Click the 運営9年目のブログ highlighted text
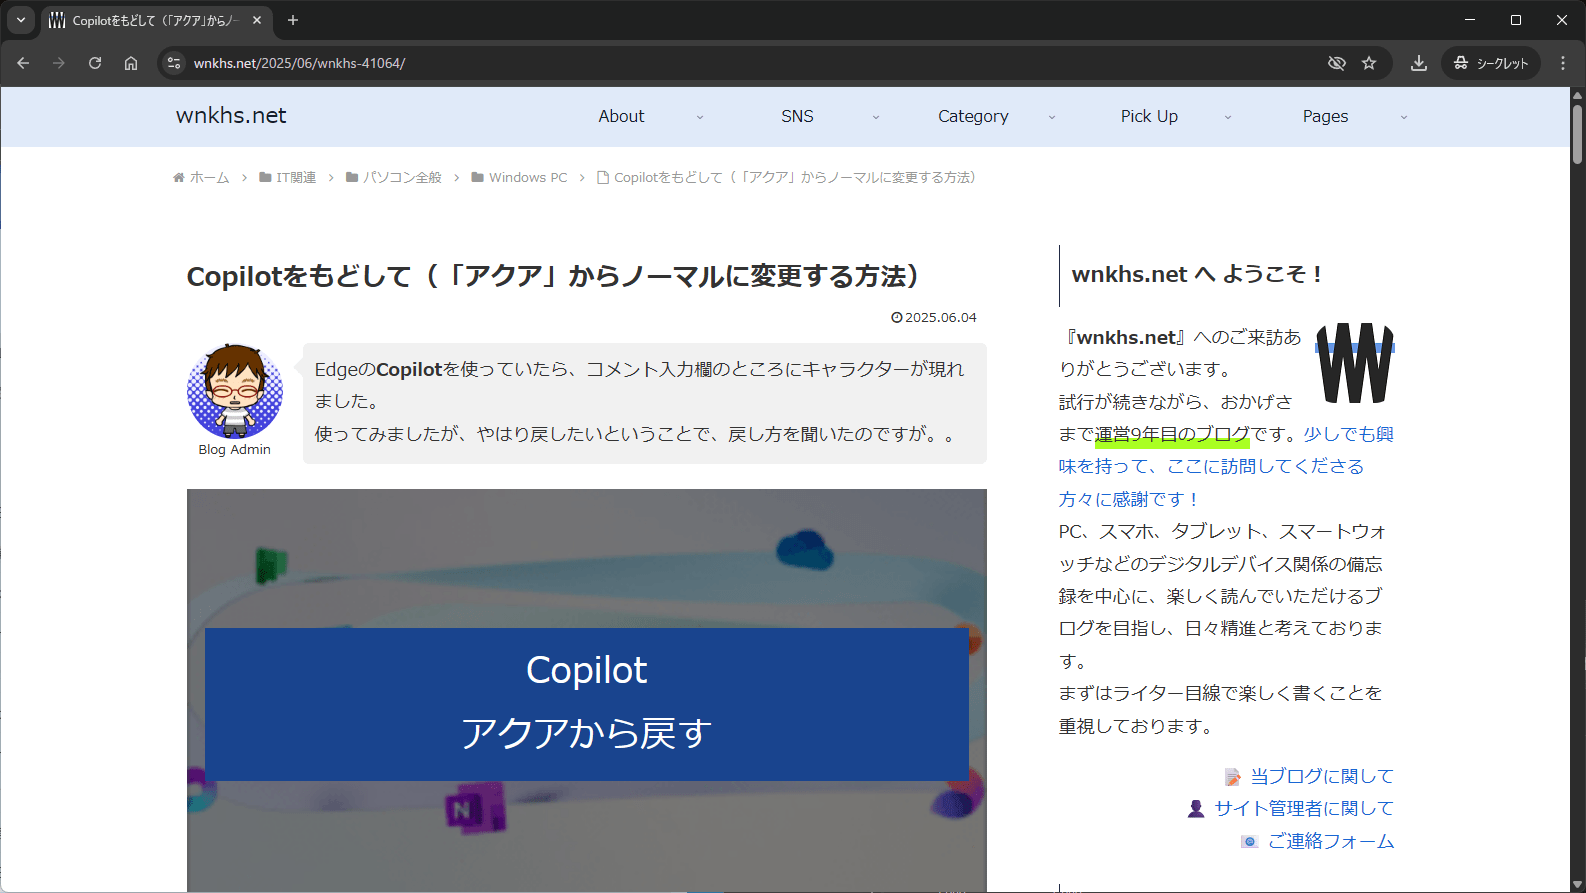This screenshot has height=893, width=1586. coord(1172,434)
